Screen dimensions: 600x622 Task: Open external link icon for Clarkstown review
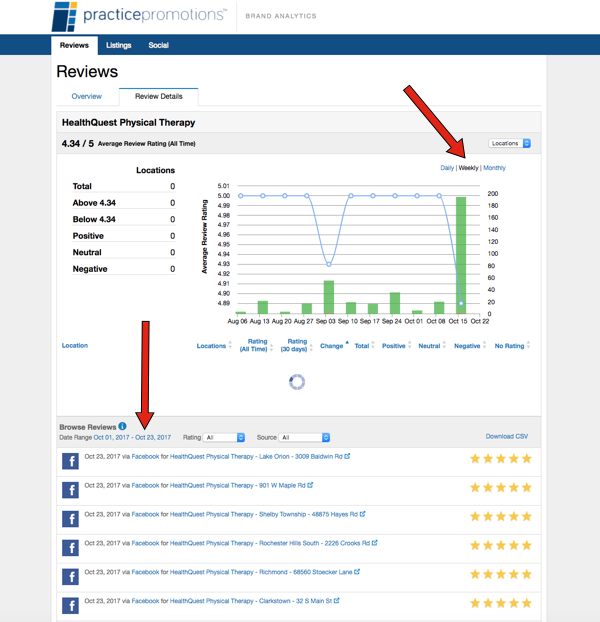pos(337,601)
